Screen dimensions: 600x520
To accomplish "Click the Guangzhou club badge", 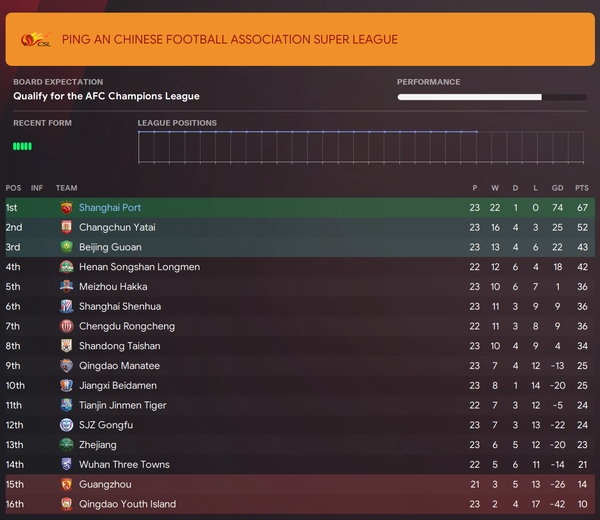I will click(x=66, y=484).
